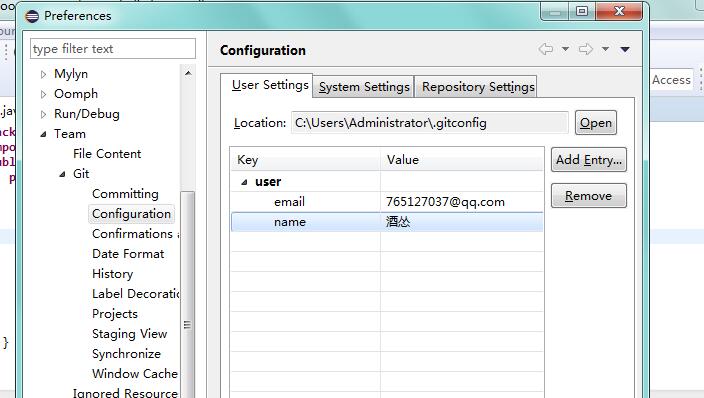Image resolution: width=704 pixels, height=398 pixels.
Task: Select Oomph in the preferences tree
Action: click(76, 93)
